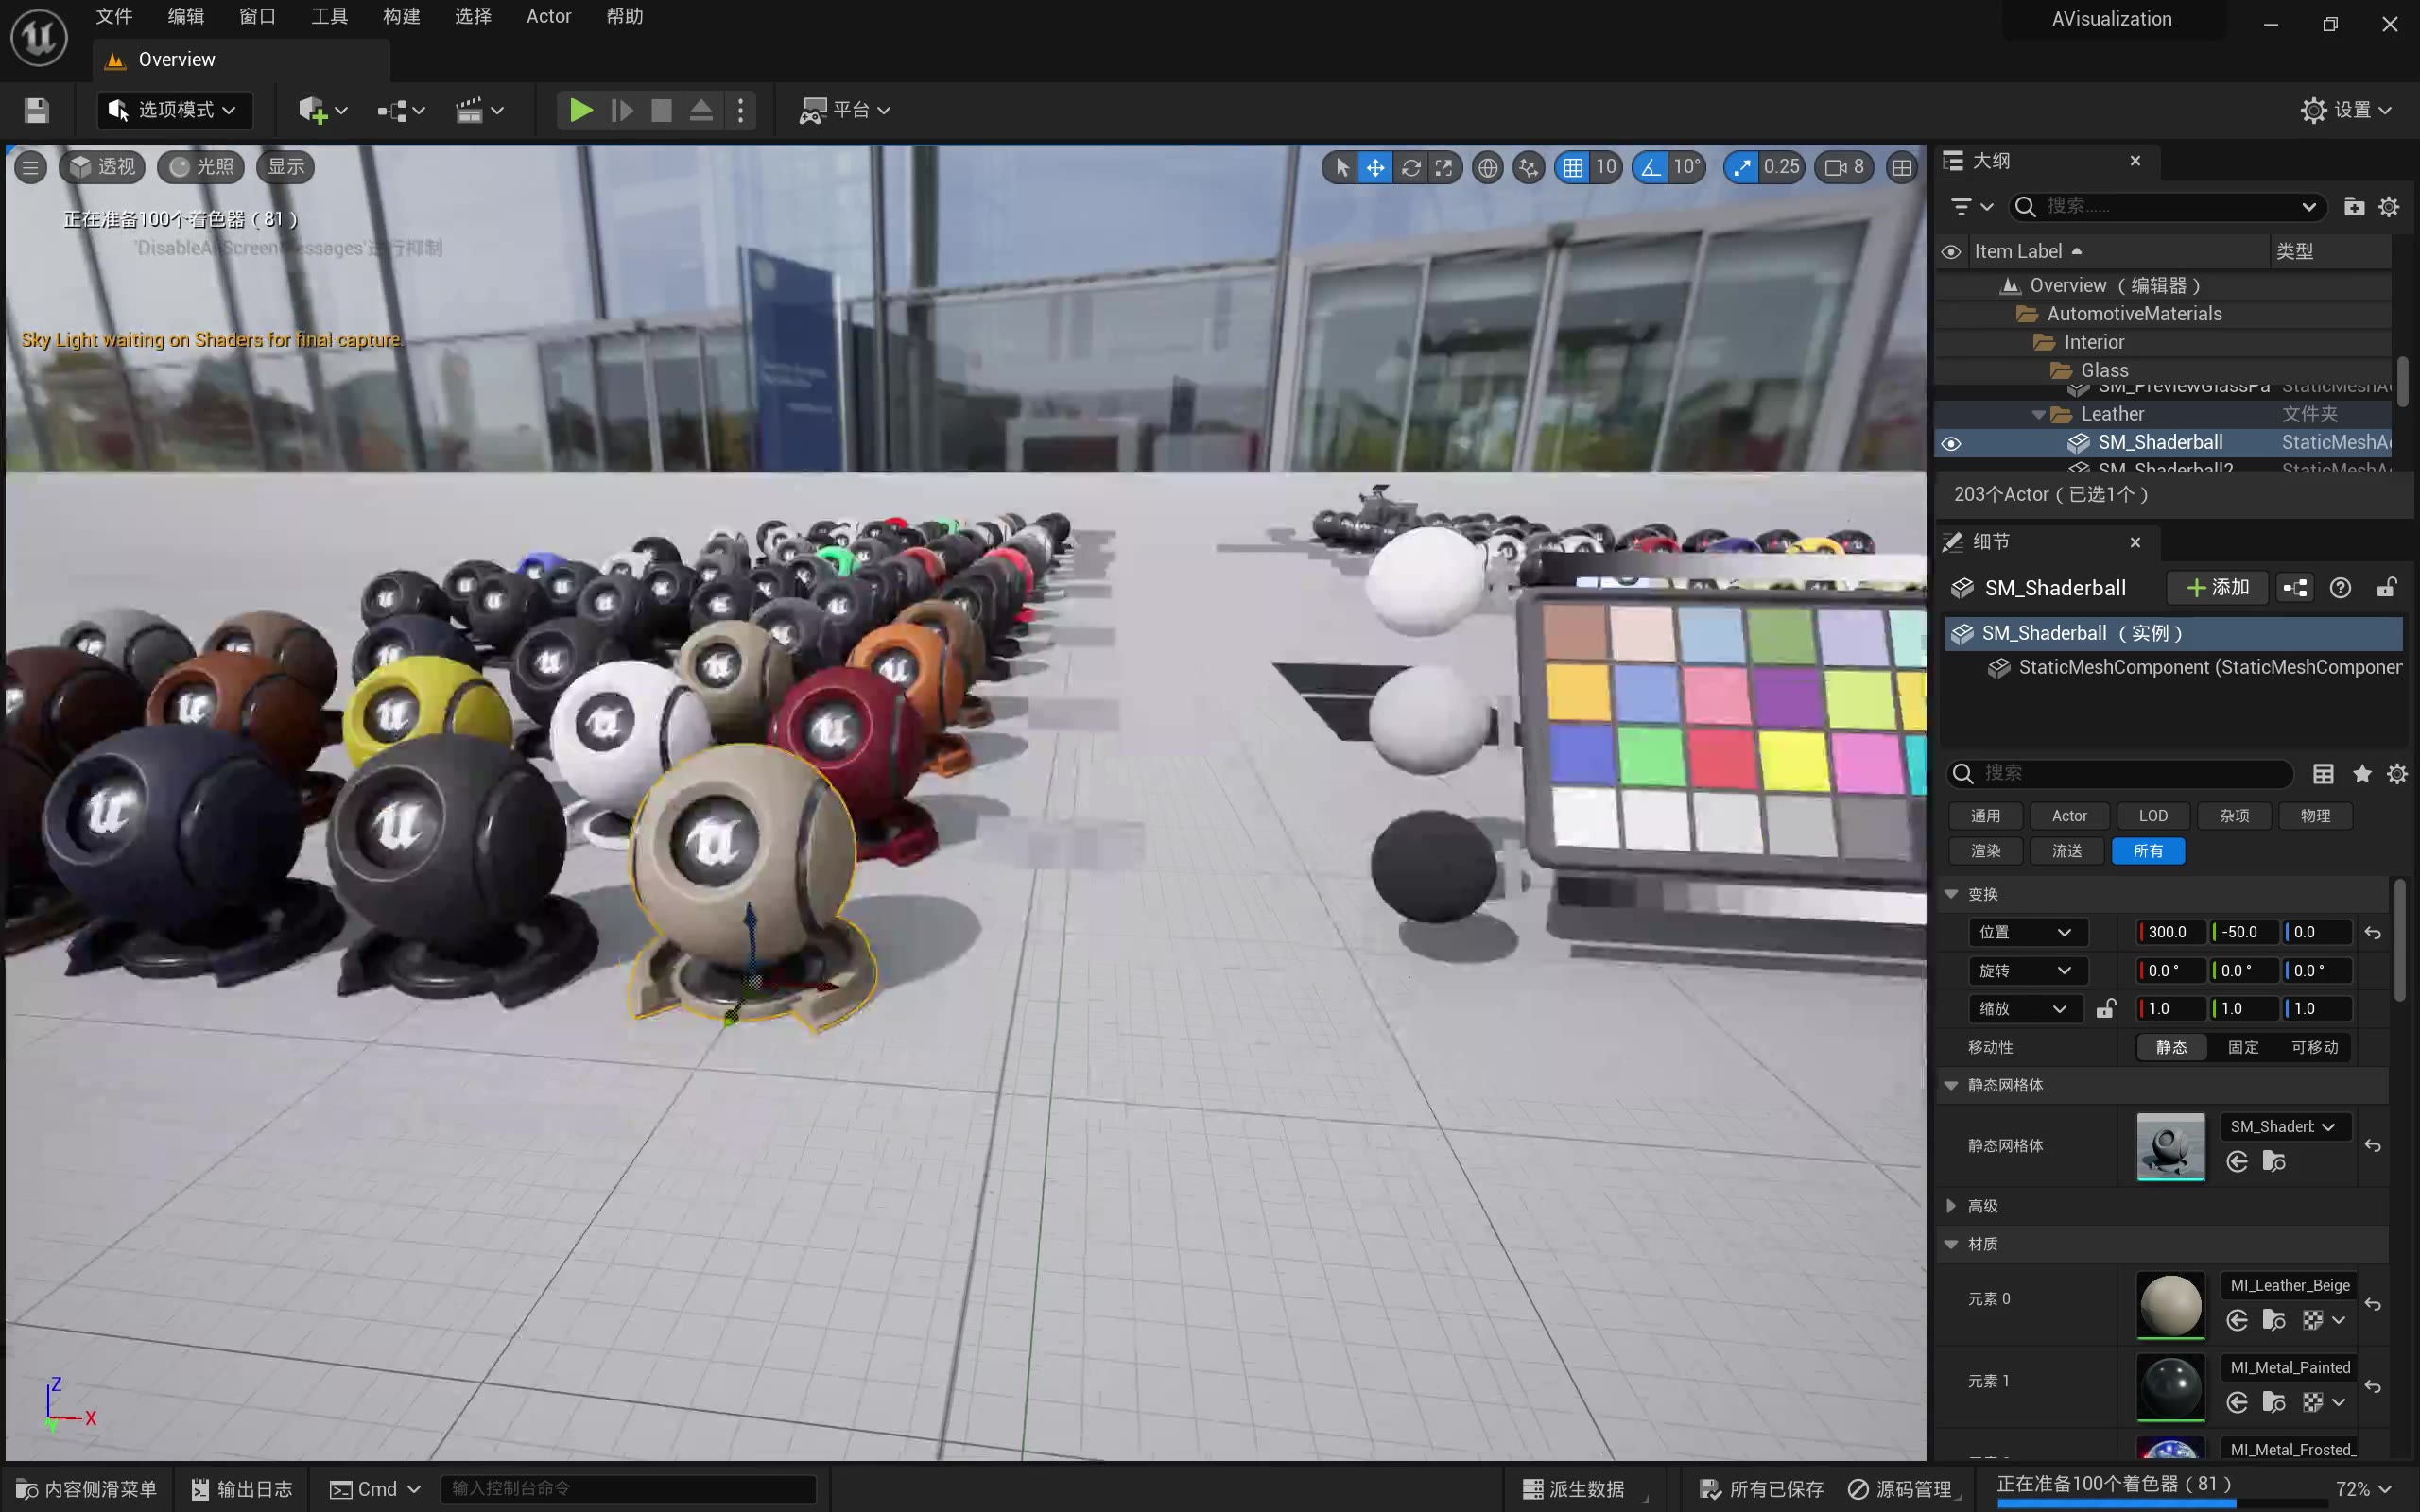Open the Blueprints toolbar menu

click(x=401, y=110)
